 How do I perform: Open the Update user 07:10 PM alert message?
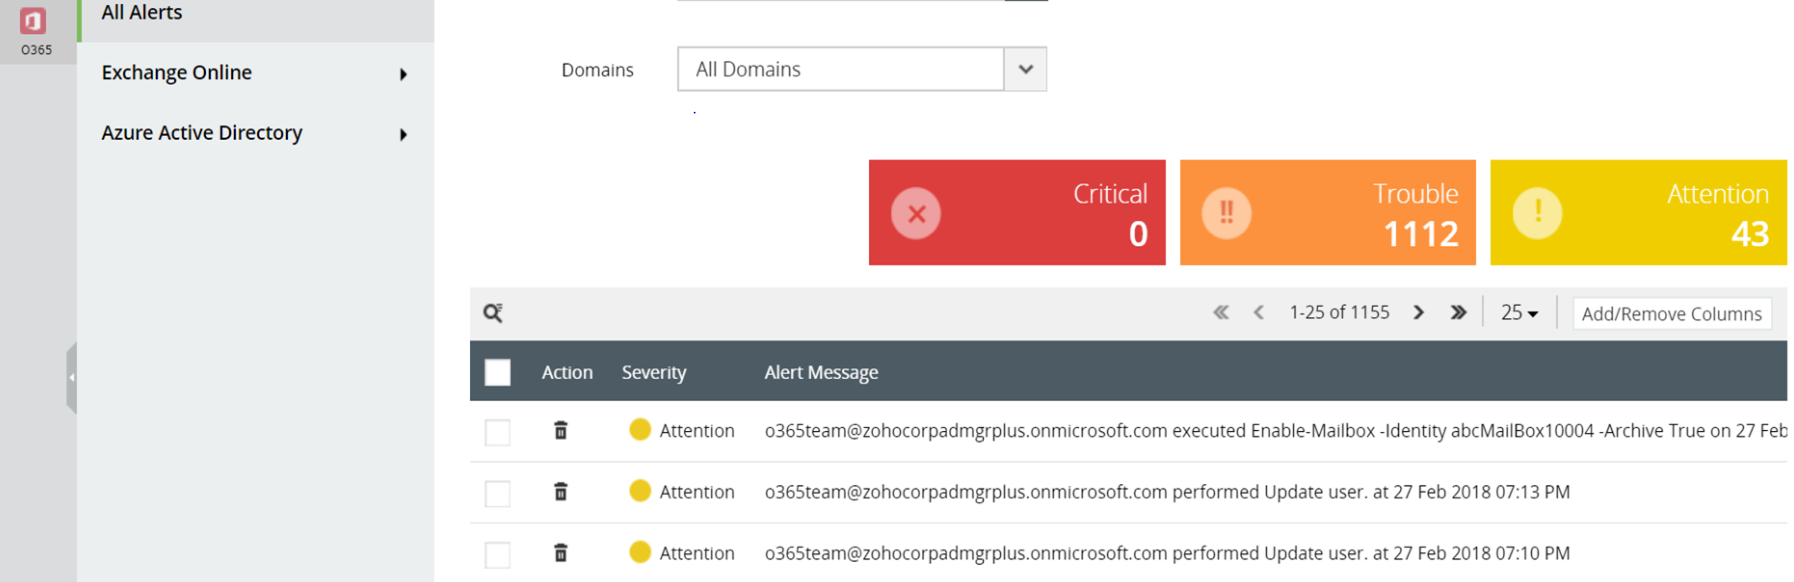[1167, 553]
